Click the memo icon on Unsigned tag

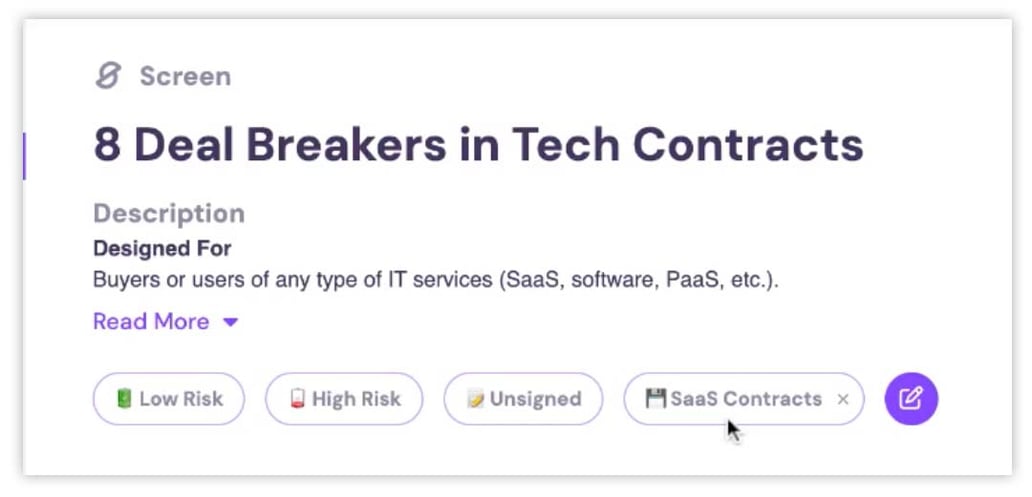[475, 399]
